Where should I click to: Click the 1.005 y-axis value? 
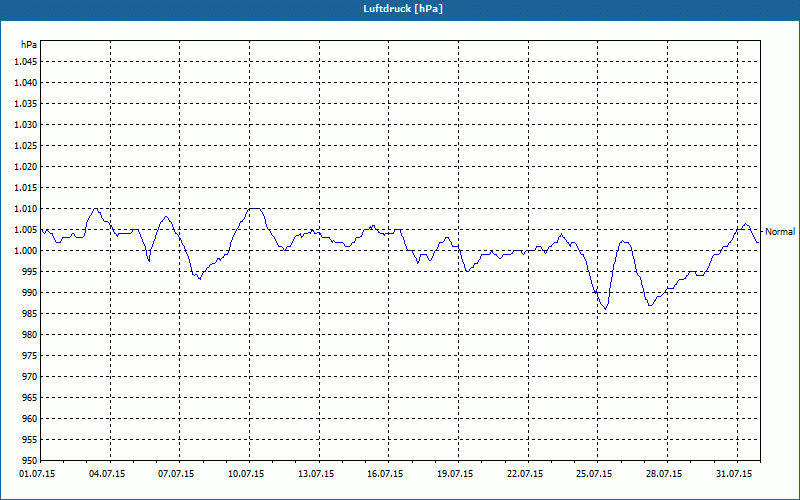26,230
